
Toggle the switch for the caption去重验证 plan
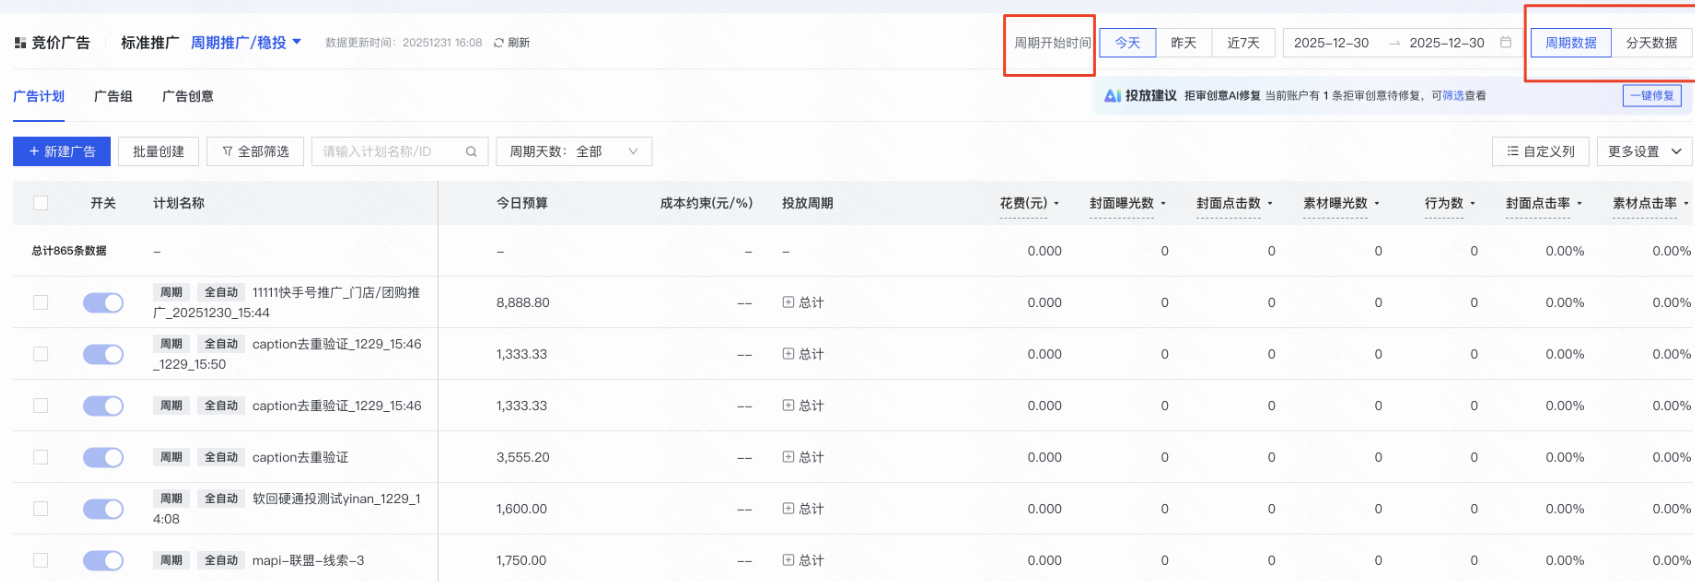tap(103, 457)
